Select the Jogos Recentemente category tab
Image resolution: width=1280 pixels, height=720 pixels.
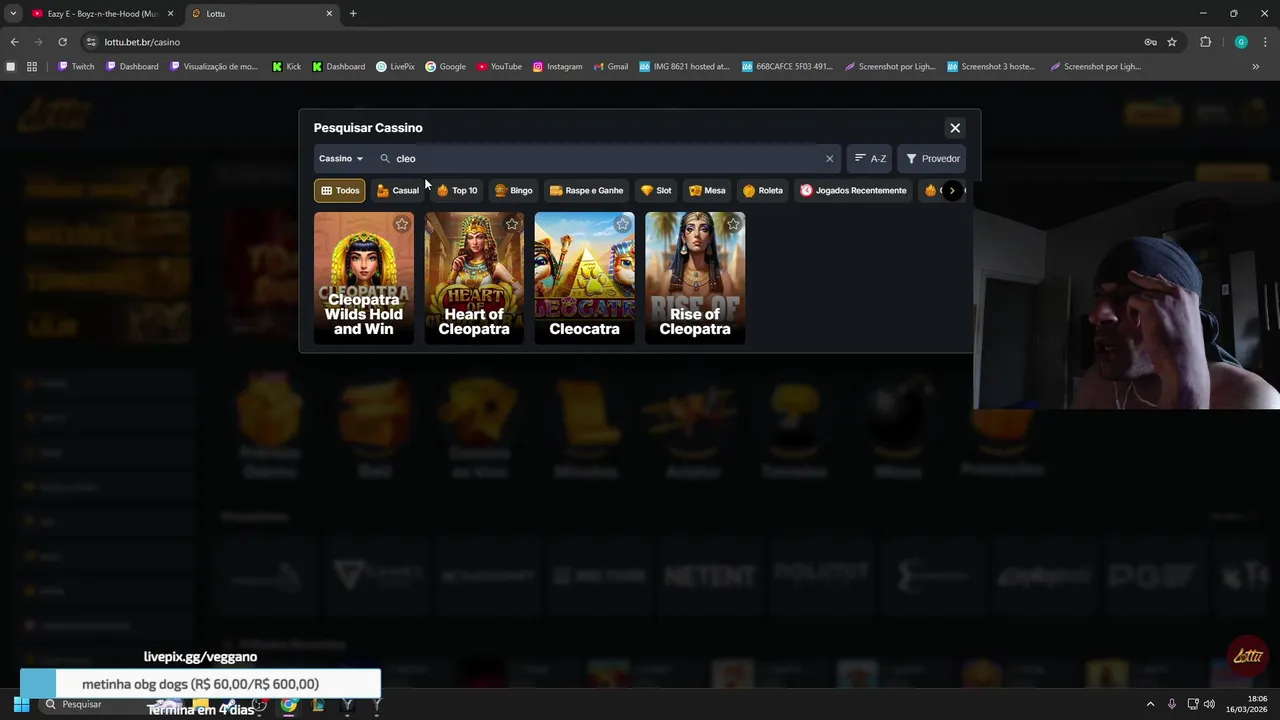click(x=854, y=190)
